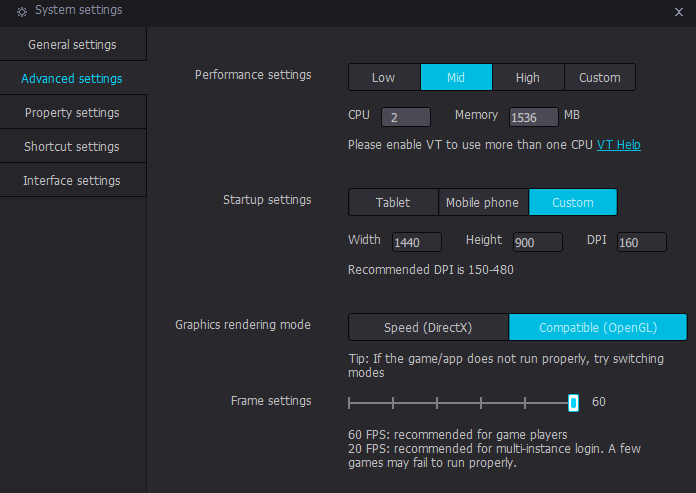Go to the Shortcut settings tab
The width and height of the screenshot is (696, 493).
point(72,147)
